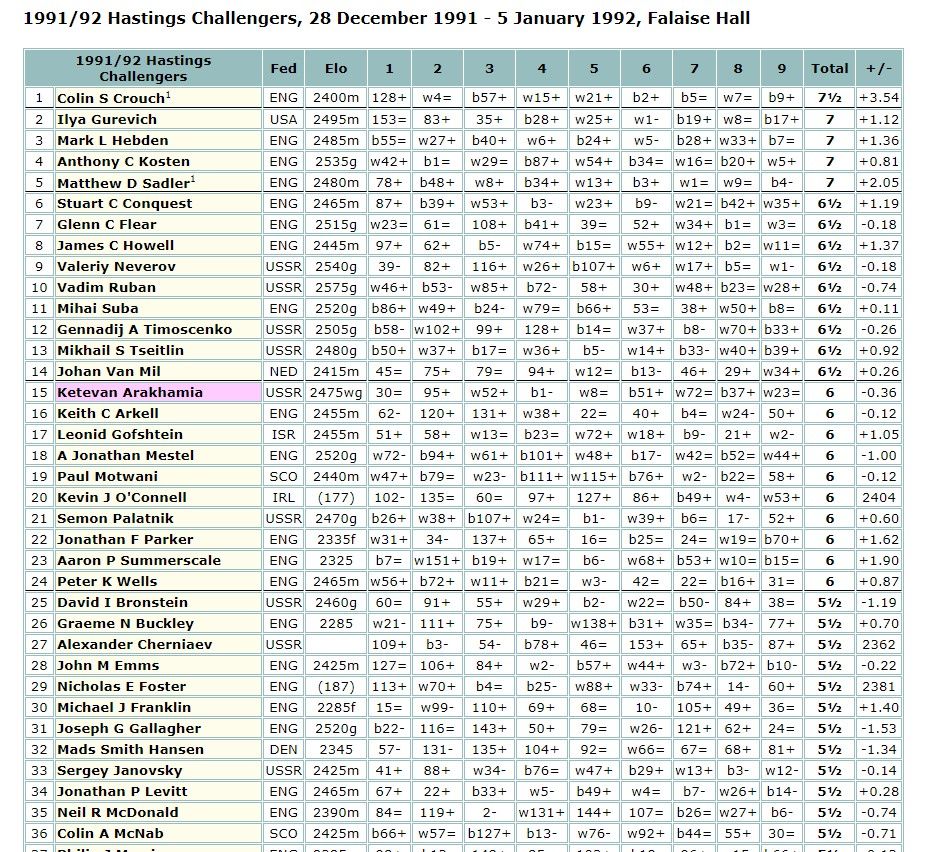Select player name Ilya Gurevich
This screenshot has width=925, height=852.
(x=107, y=119)
